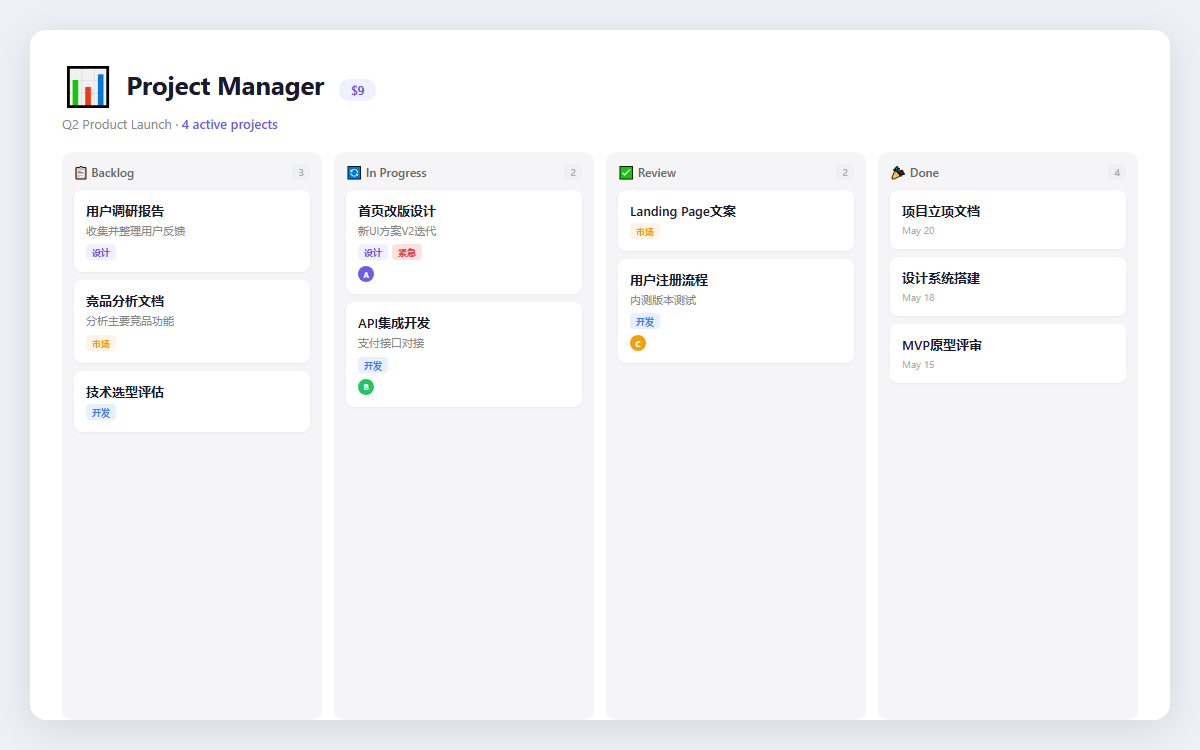Screen dimensions: 1200x750
Task: Click the Backlog column title
Action: coord(112,173)
